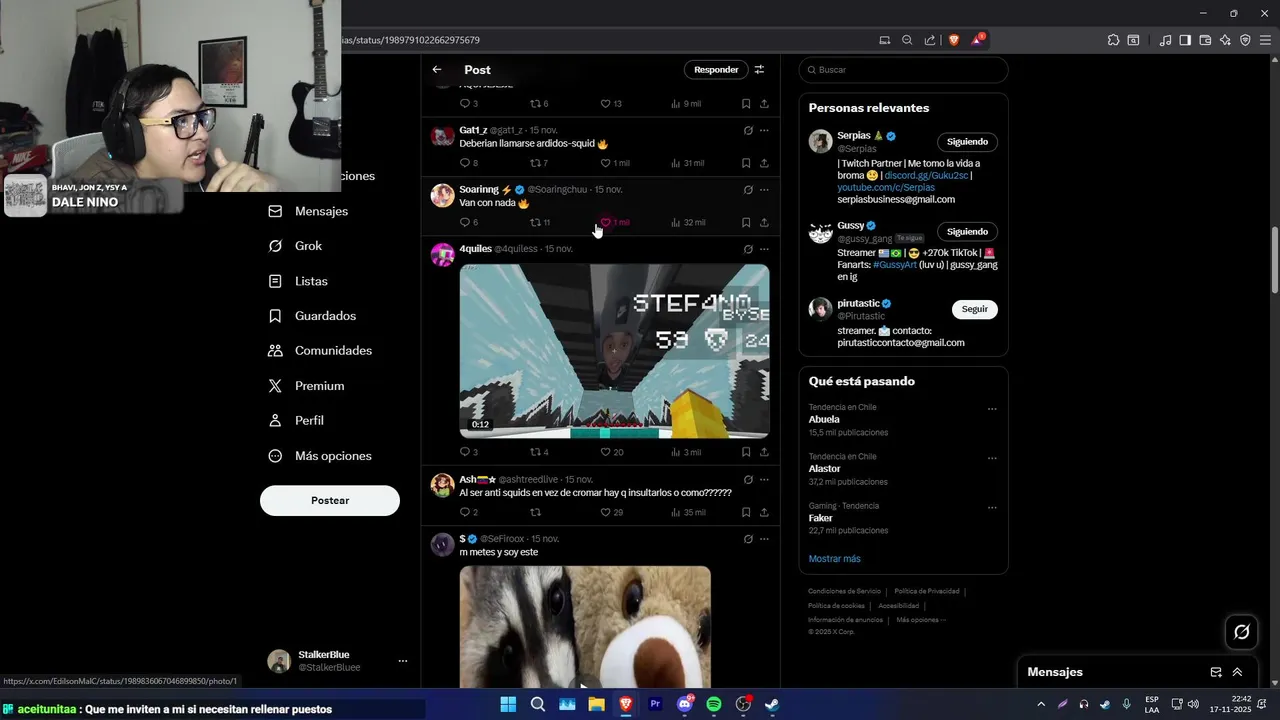Play the 4quiles Minecraft video

tap(614, 351)
